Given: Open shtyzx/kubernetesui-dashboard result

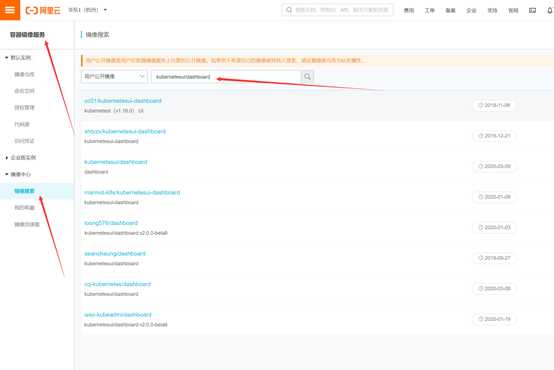Looking at the screenshot, I should pyautogui.click(x=125, y=131).
